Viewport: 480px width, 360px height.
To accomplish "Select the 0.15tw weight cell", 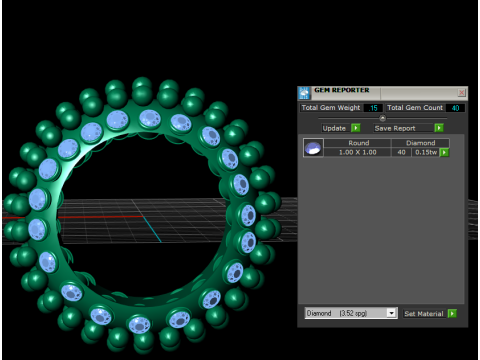I will click(x=426, y=152).
